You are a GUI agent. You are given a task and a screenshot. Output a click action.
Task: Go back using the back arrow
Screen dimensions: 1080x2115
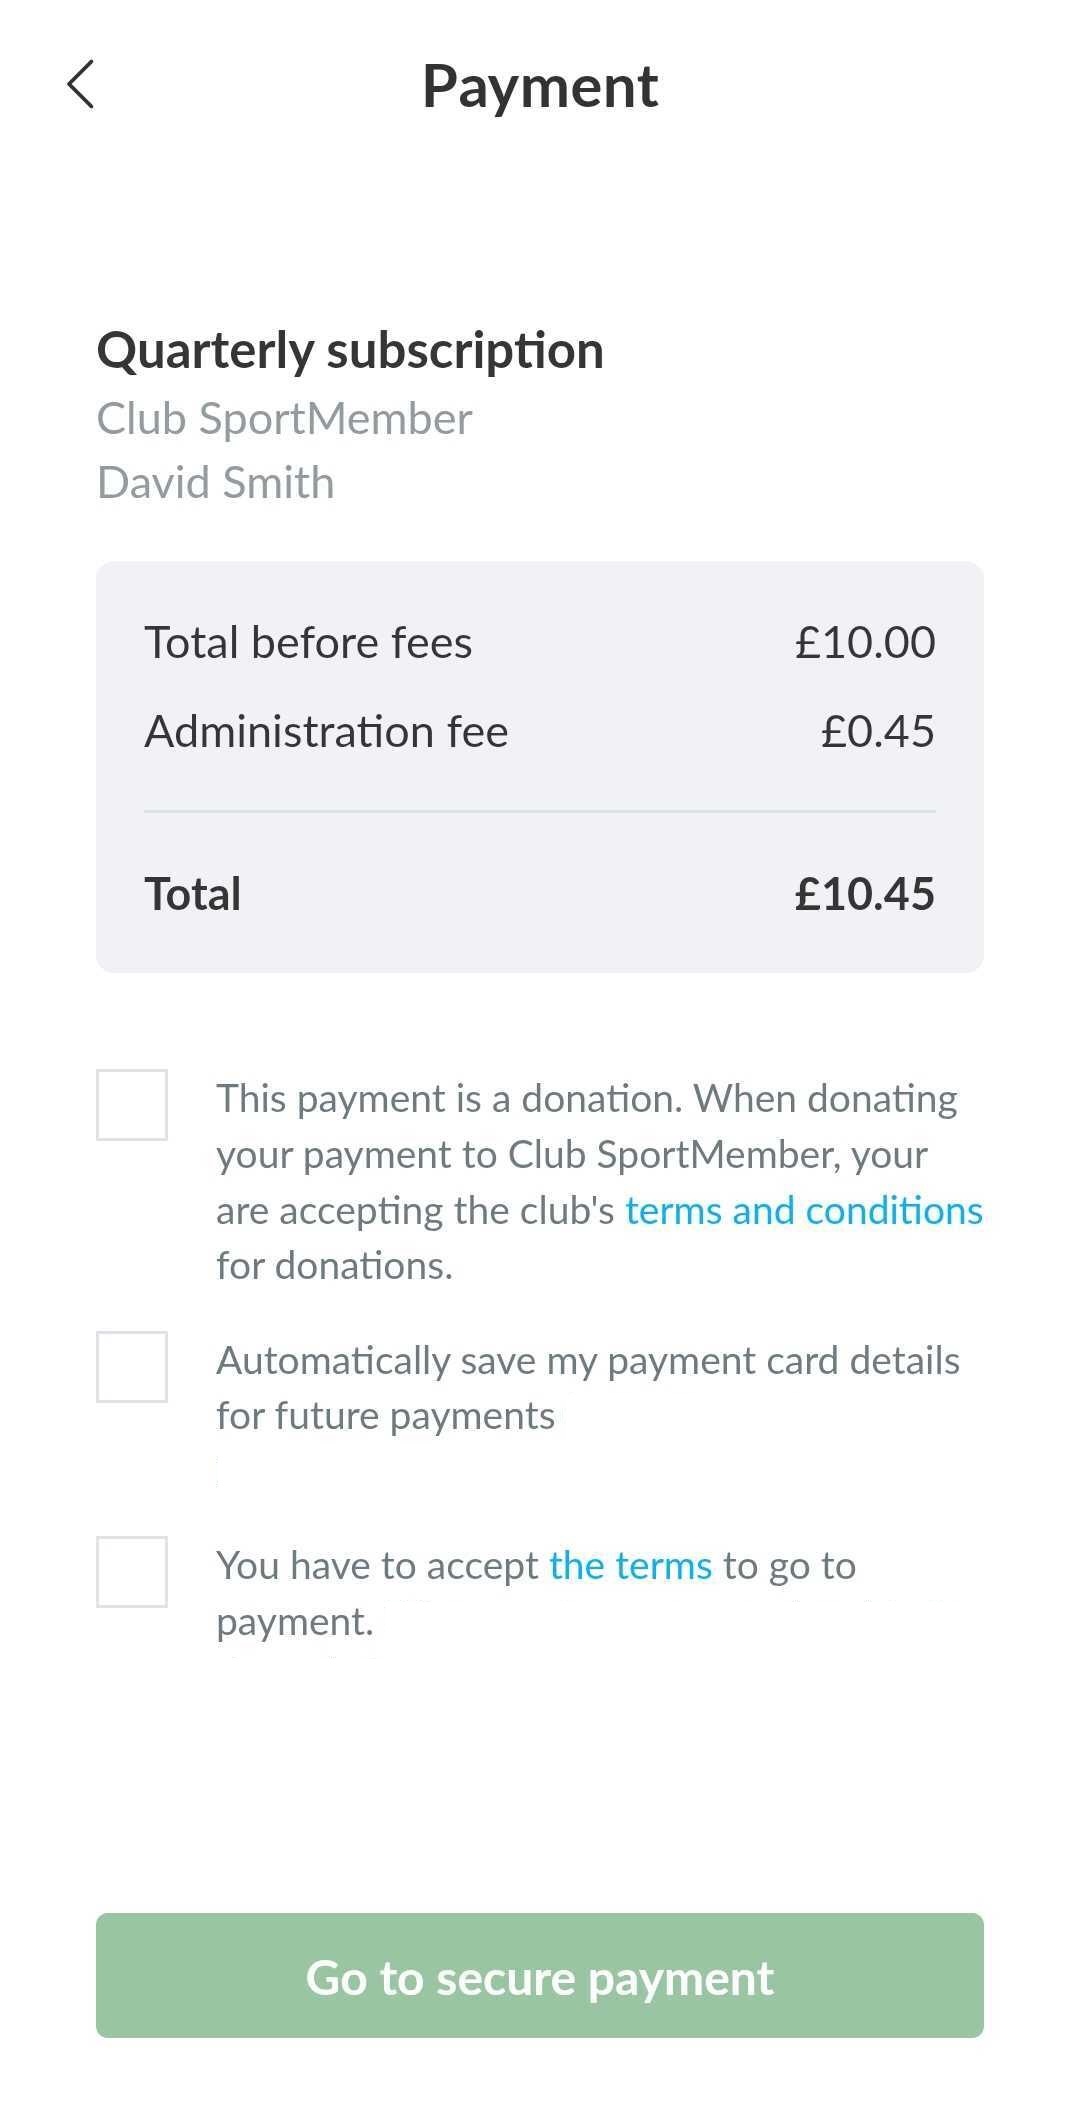tap(81, 84)
